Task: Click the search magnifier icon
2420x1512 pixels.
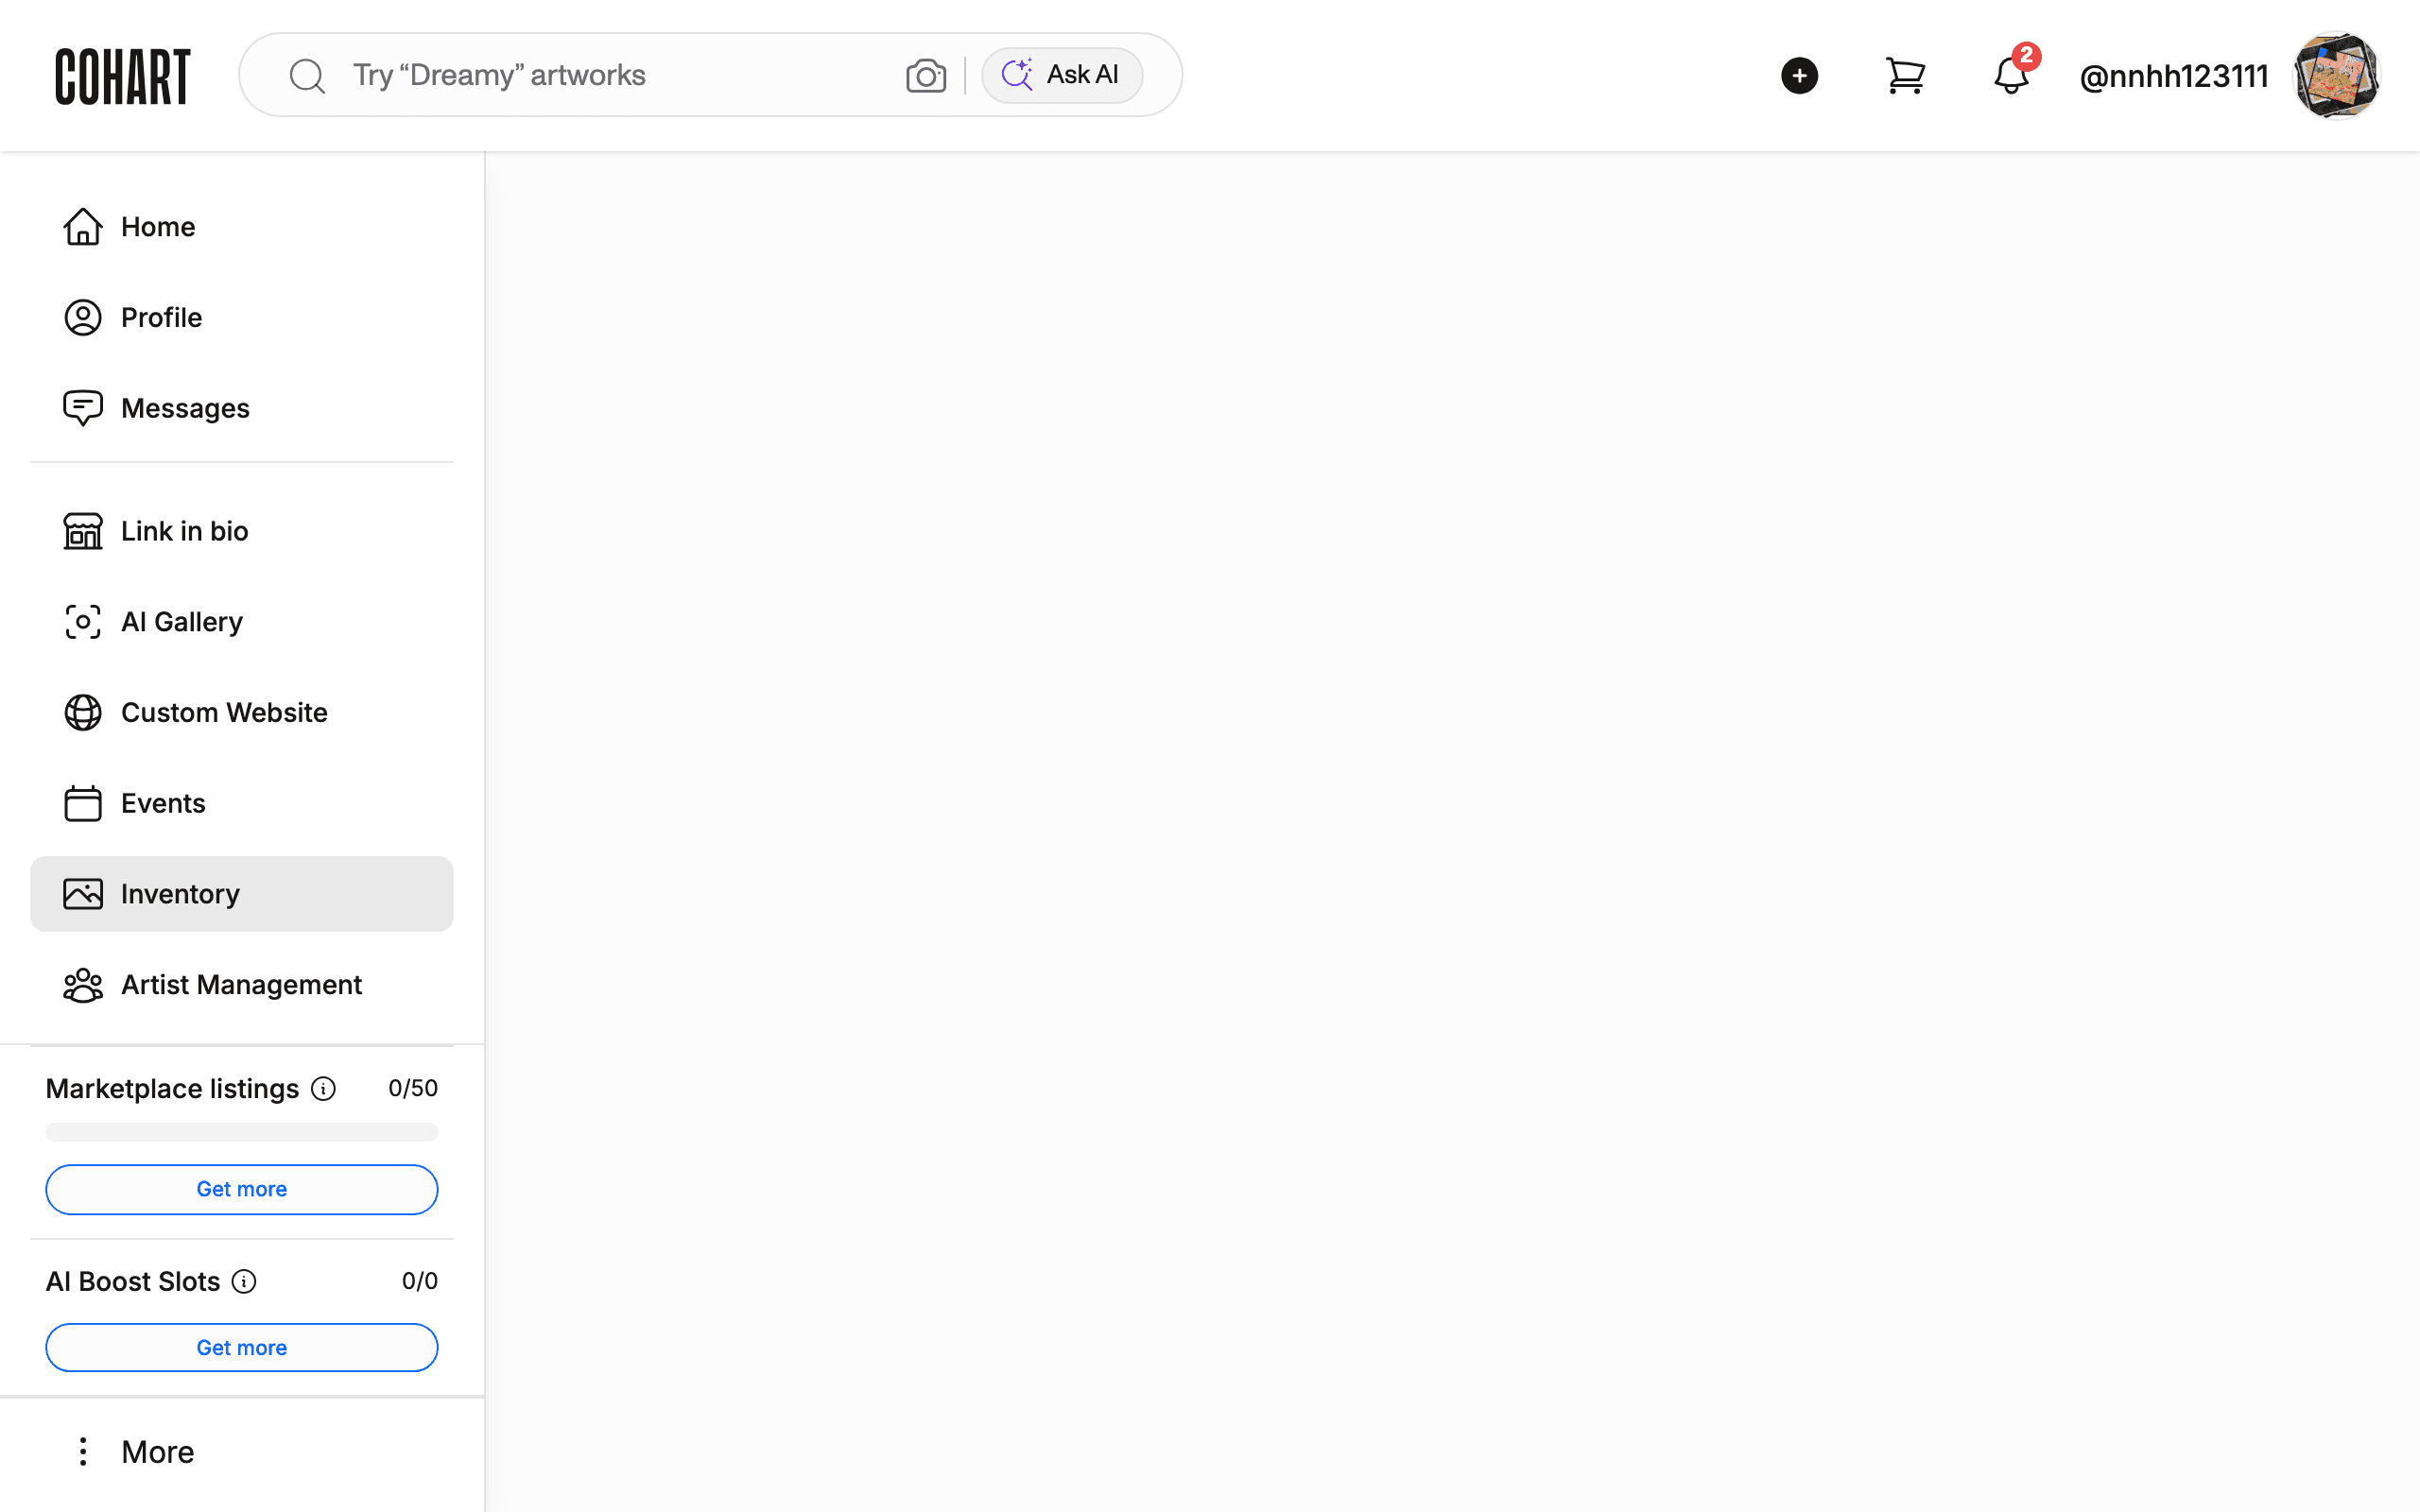Action: 307,76
